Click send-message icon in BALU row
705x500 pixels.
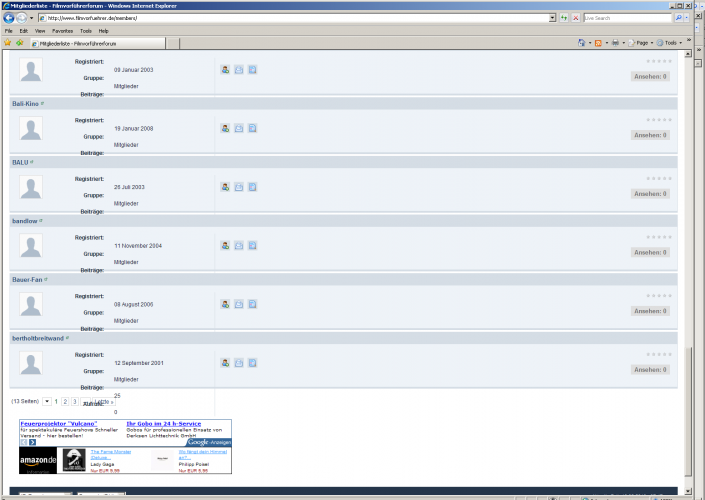pos(239,187)
